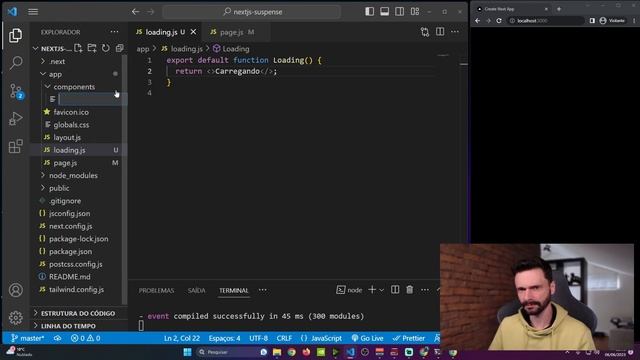The height and width of the screenshot is (360, 640).
Task: Collapse all folders in explorer
Action: click(x=119, y=48)
